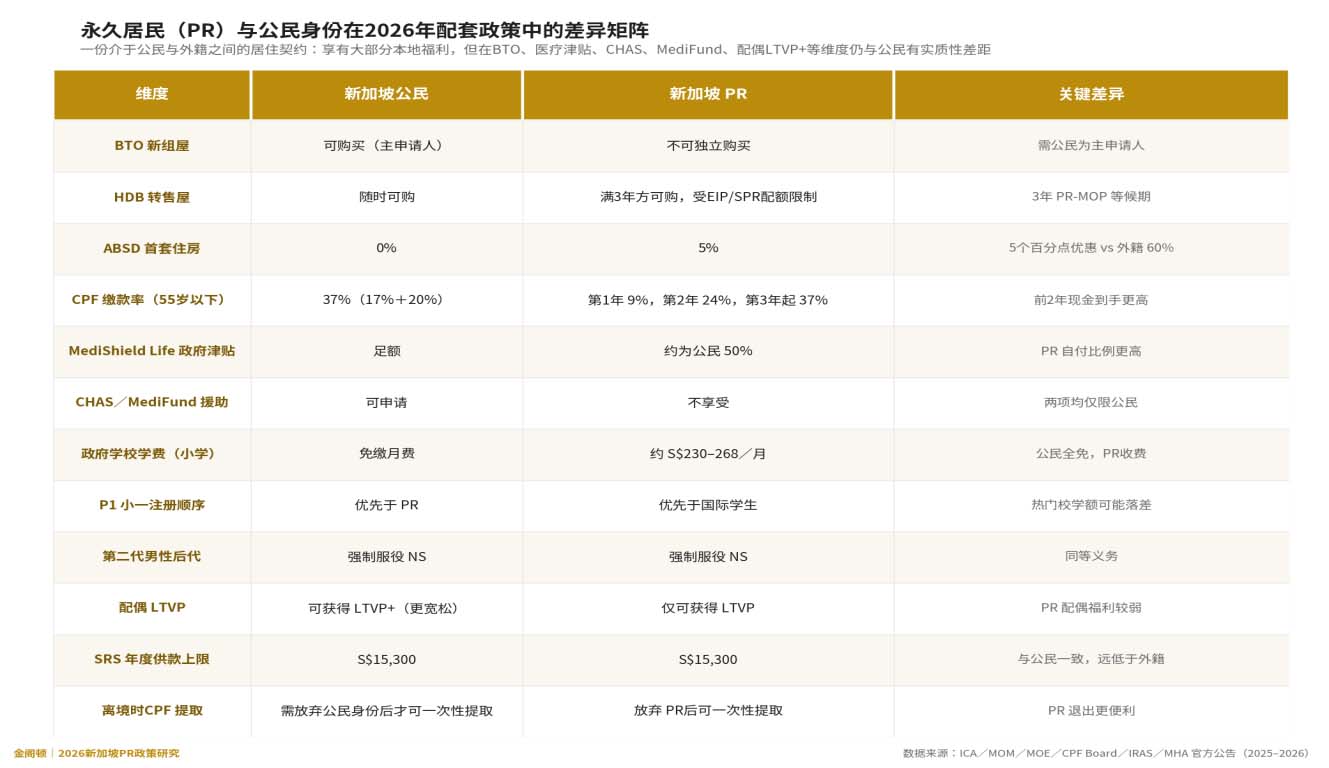This screenshot has width=1329, height=768.
Task: Click the cell 3年 PR-MOP 等候期
Action: (x=1091, y=197)
